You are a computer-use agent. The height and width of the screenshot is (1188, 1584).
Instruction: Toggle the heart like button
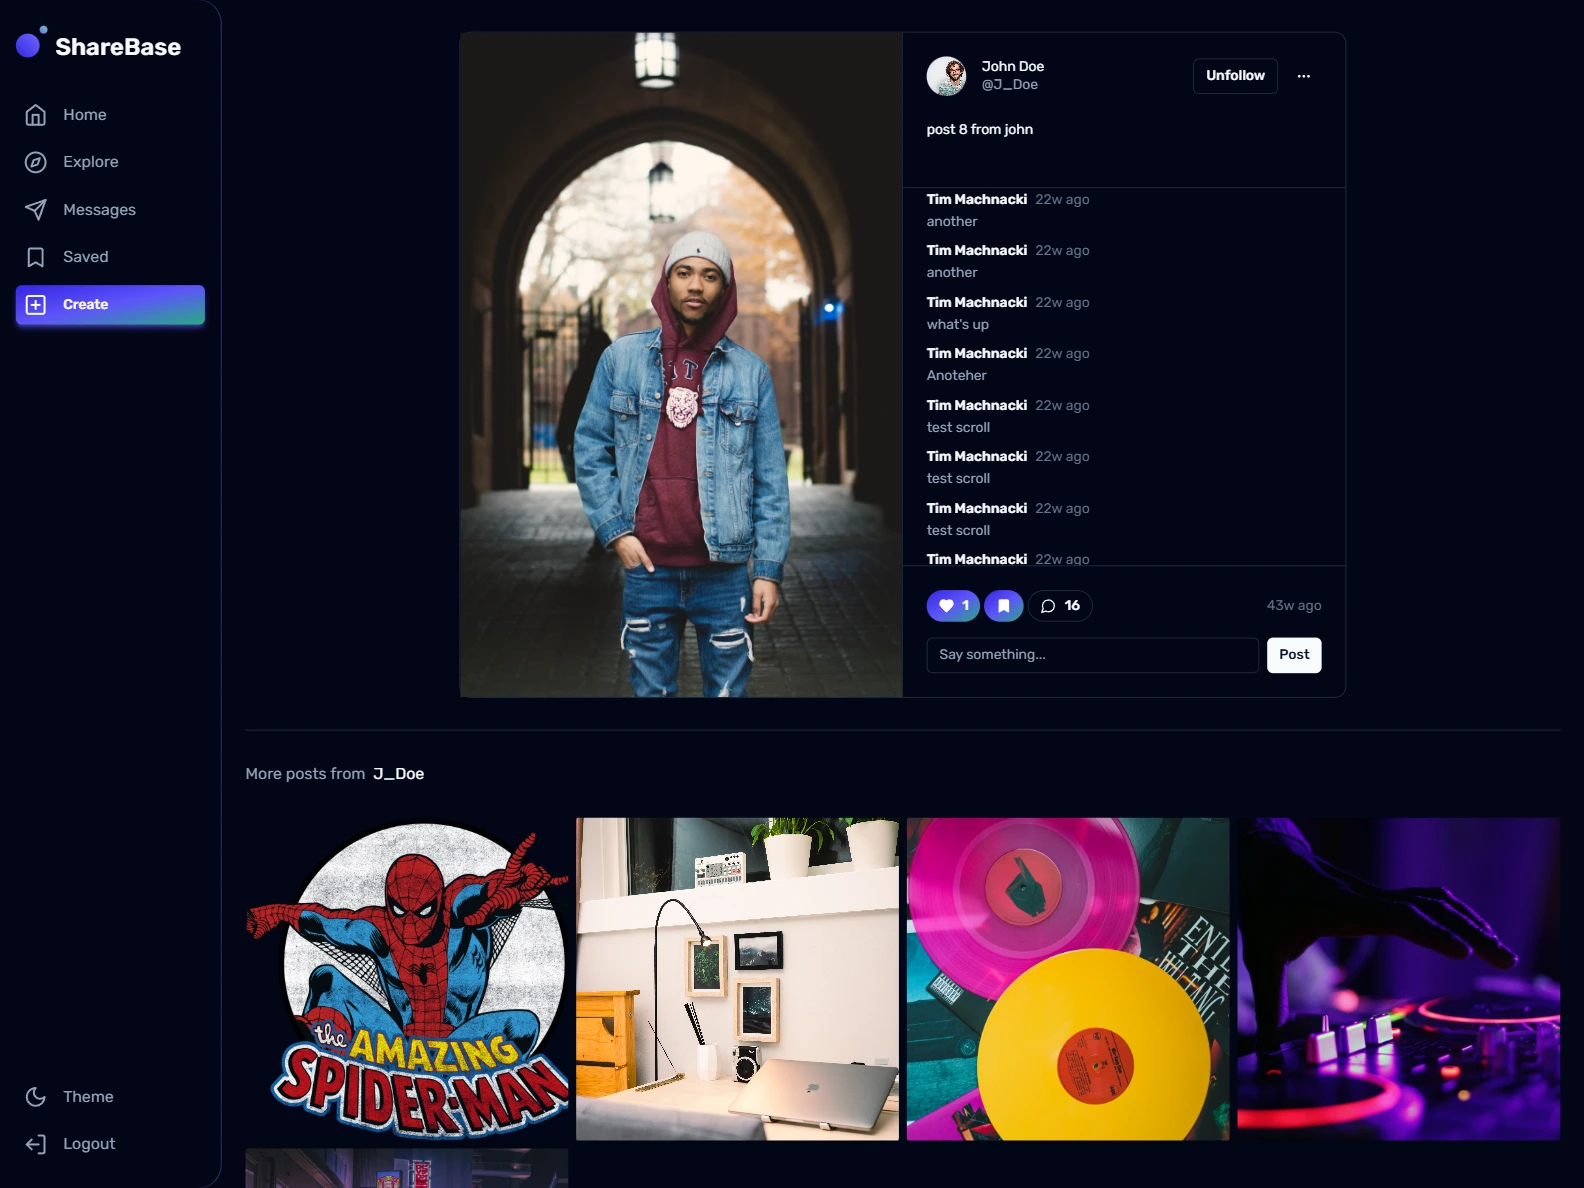pos(953,606)
